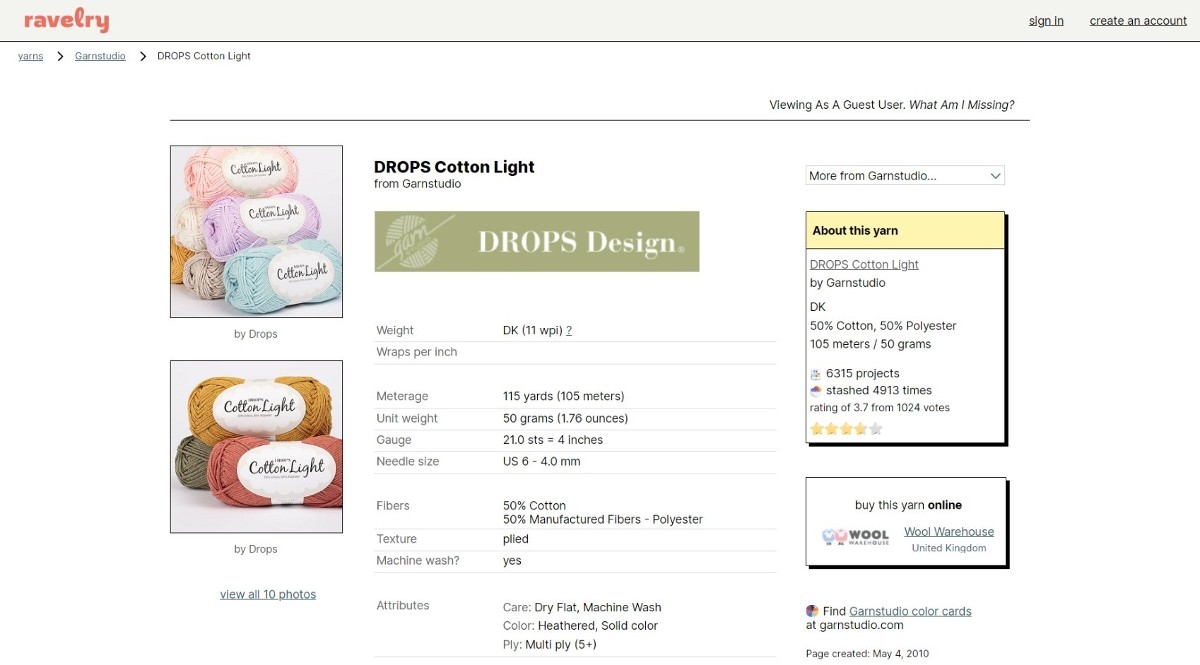Click the color wheel icon beside Find
Screen dimensions: 1200x665
812,611
